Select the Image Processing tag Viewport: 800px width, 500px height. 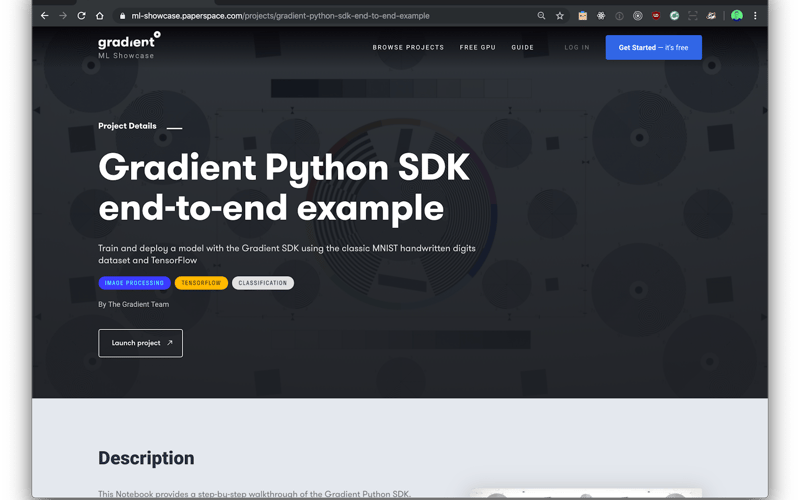tap(134, 283)
